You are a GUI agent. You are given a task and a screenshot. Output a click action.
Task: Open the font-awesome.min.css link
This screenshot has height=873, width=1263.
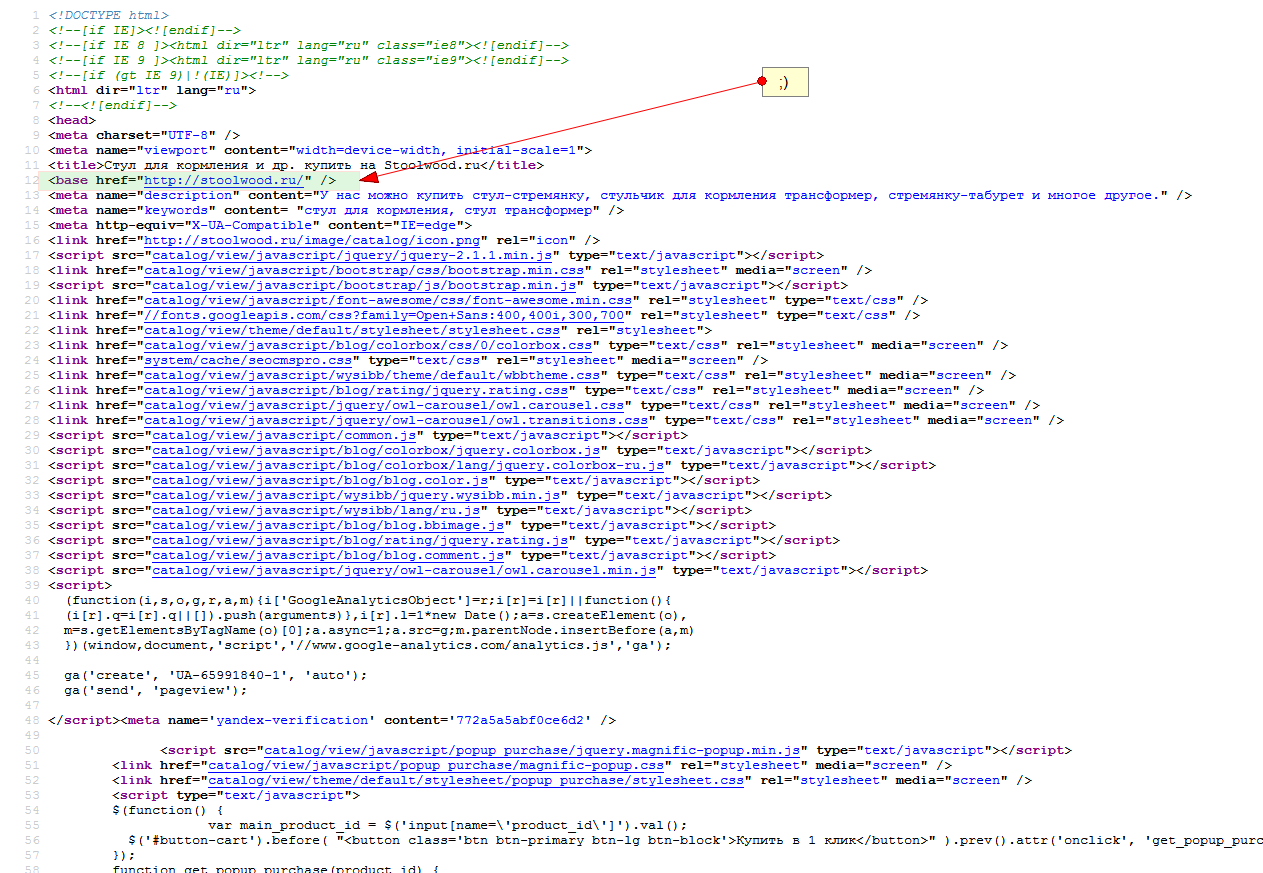click(x=388, y=300)
